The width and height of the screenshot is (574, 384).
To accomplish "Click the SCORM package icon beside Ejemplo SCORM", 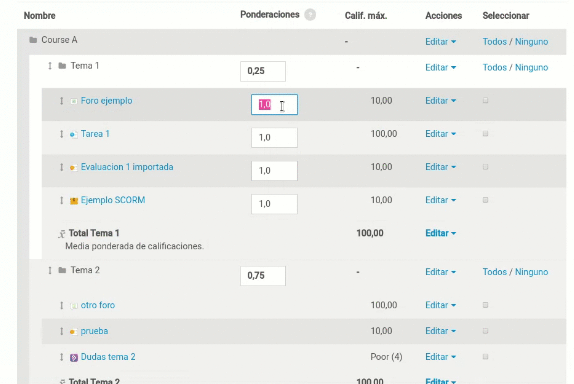I will (x=74, y=201).
